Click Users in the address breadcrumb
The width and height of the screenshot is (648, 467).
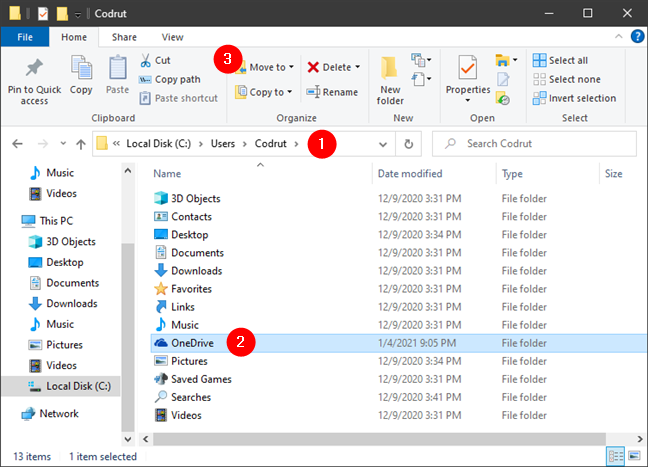click(x=223, y=144)
